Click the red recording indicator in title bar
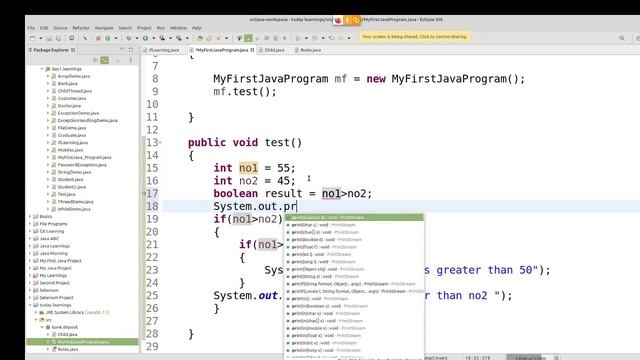 [x=338, y=20]
